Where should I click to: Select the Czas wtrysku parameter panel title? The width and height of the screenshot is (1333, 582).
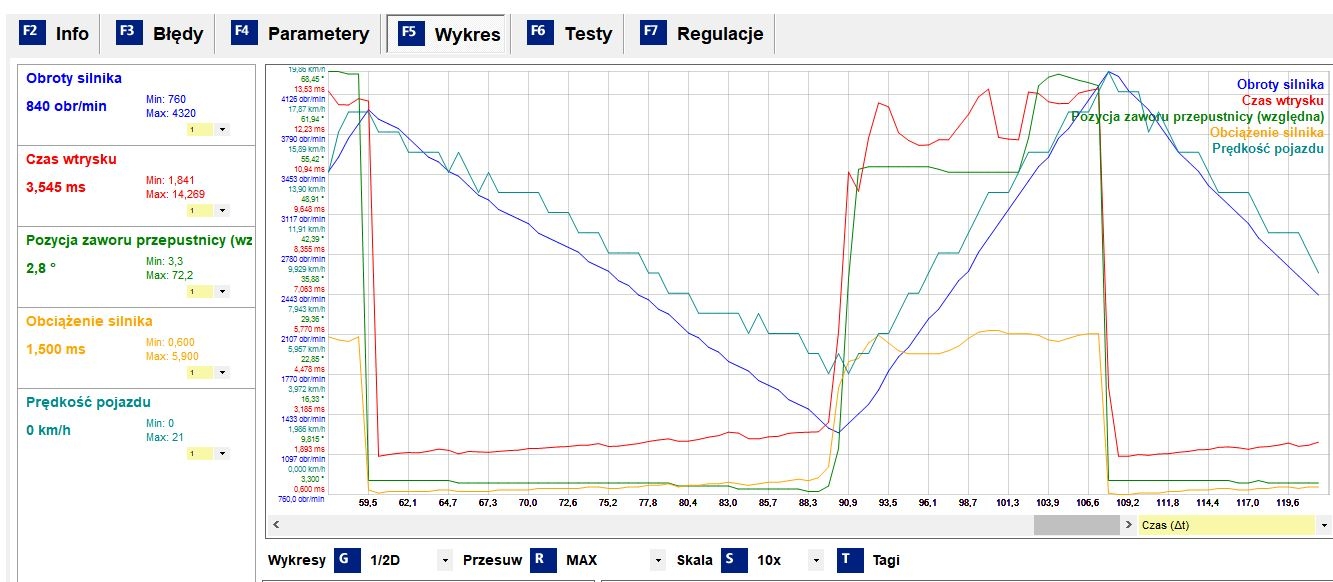71,159
